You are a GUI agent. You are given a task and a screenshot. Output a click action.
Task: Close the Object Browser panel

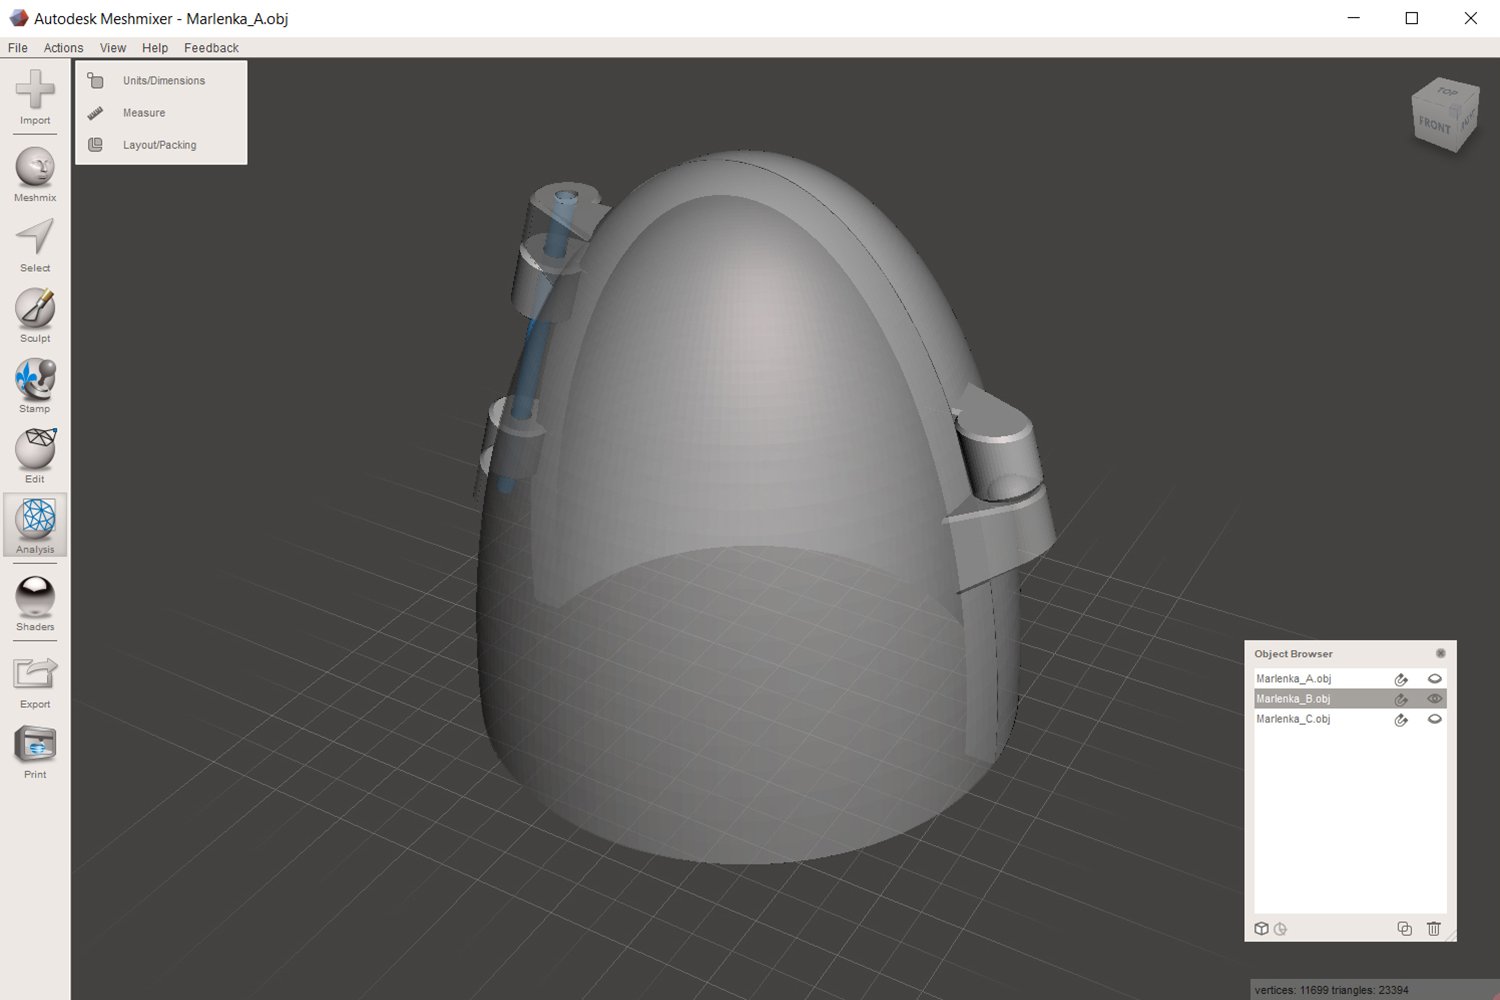[1441, 653]
